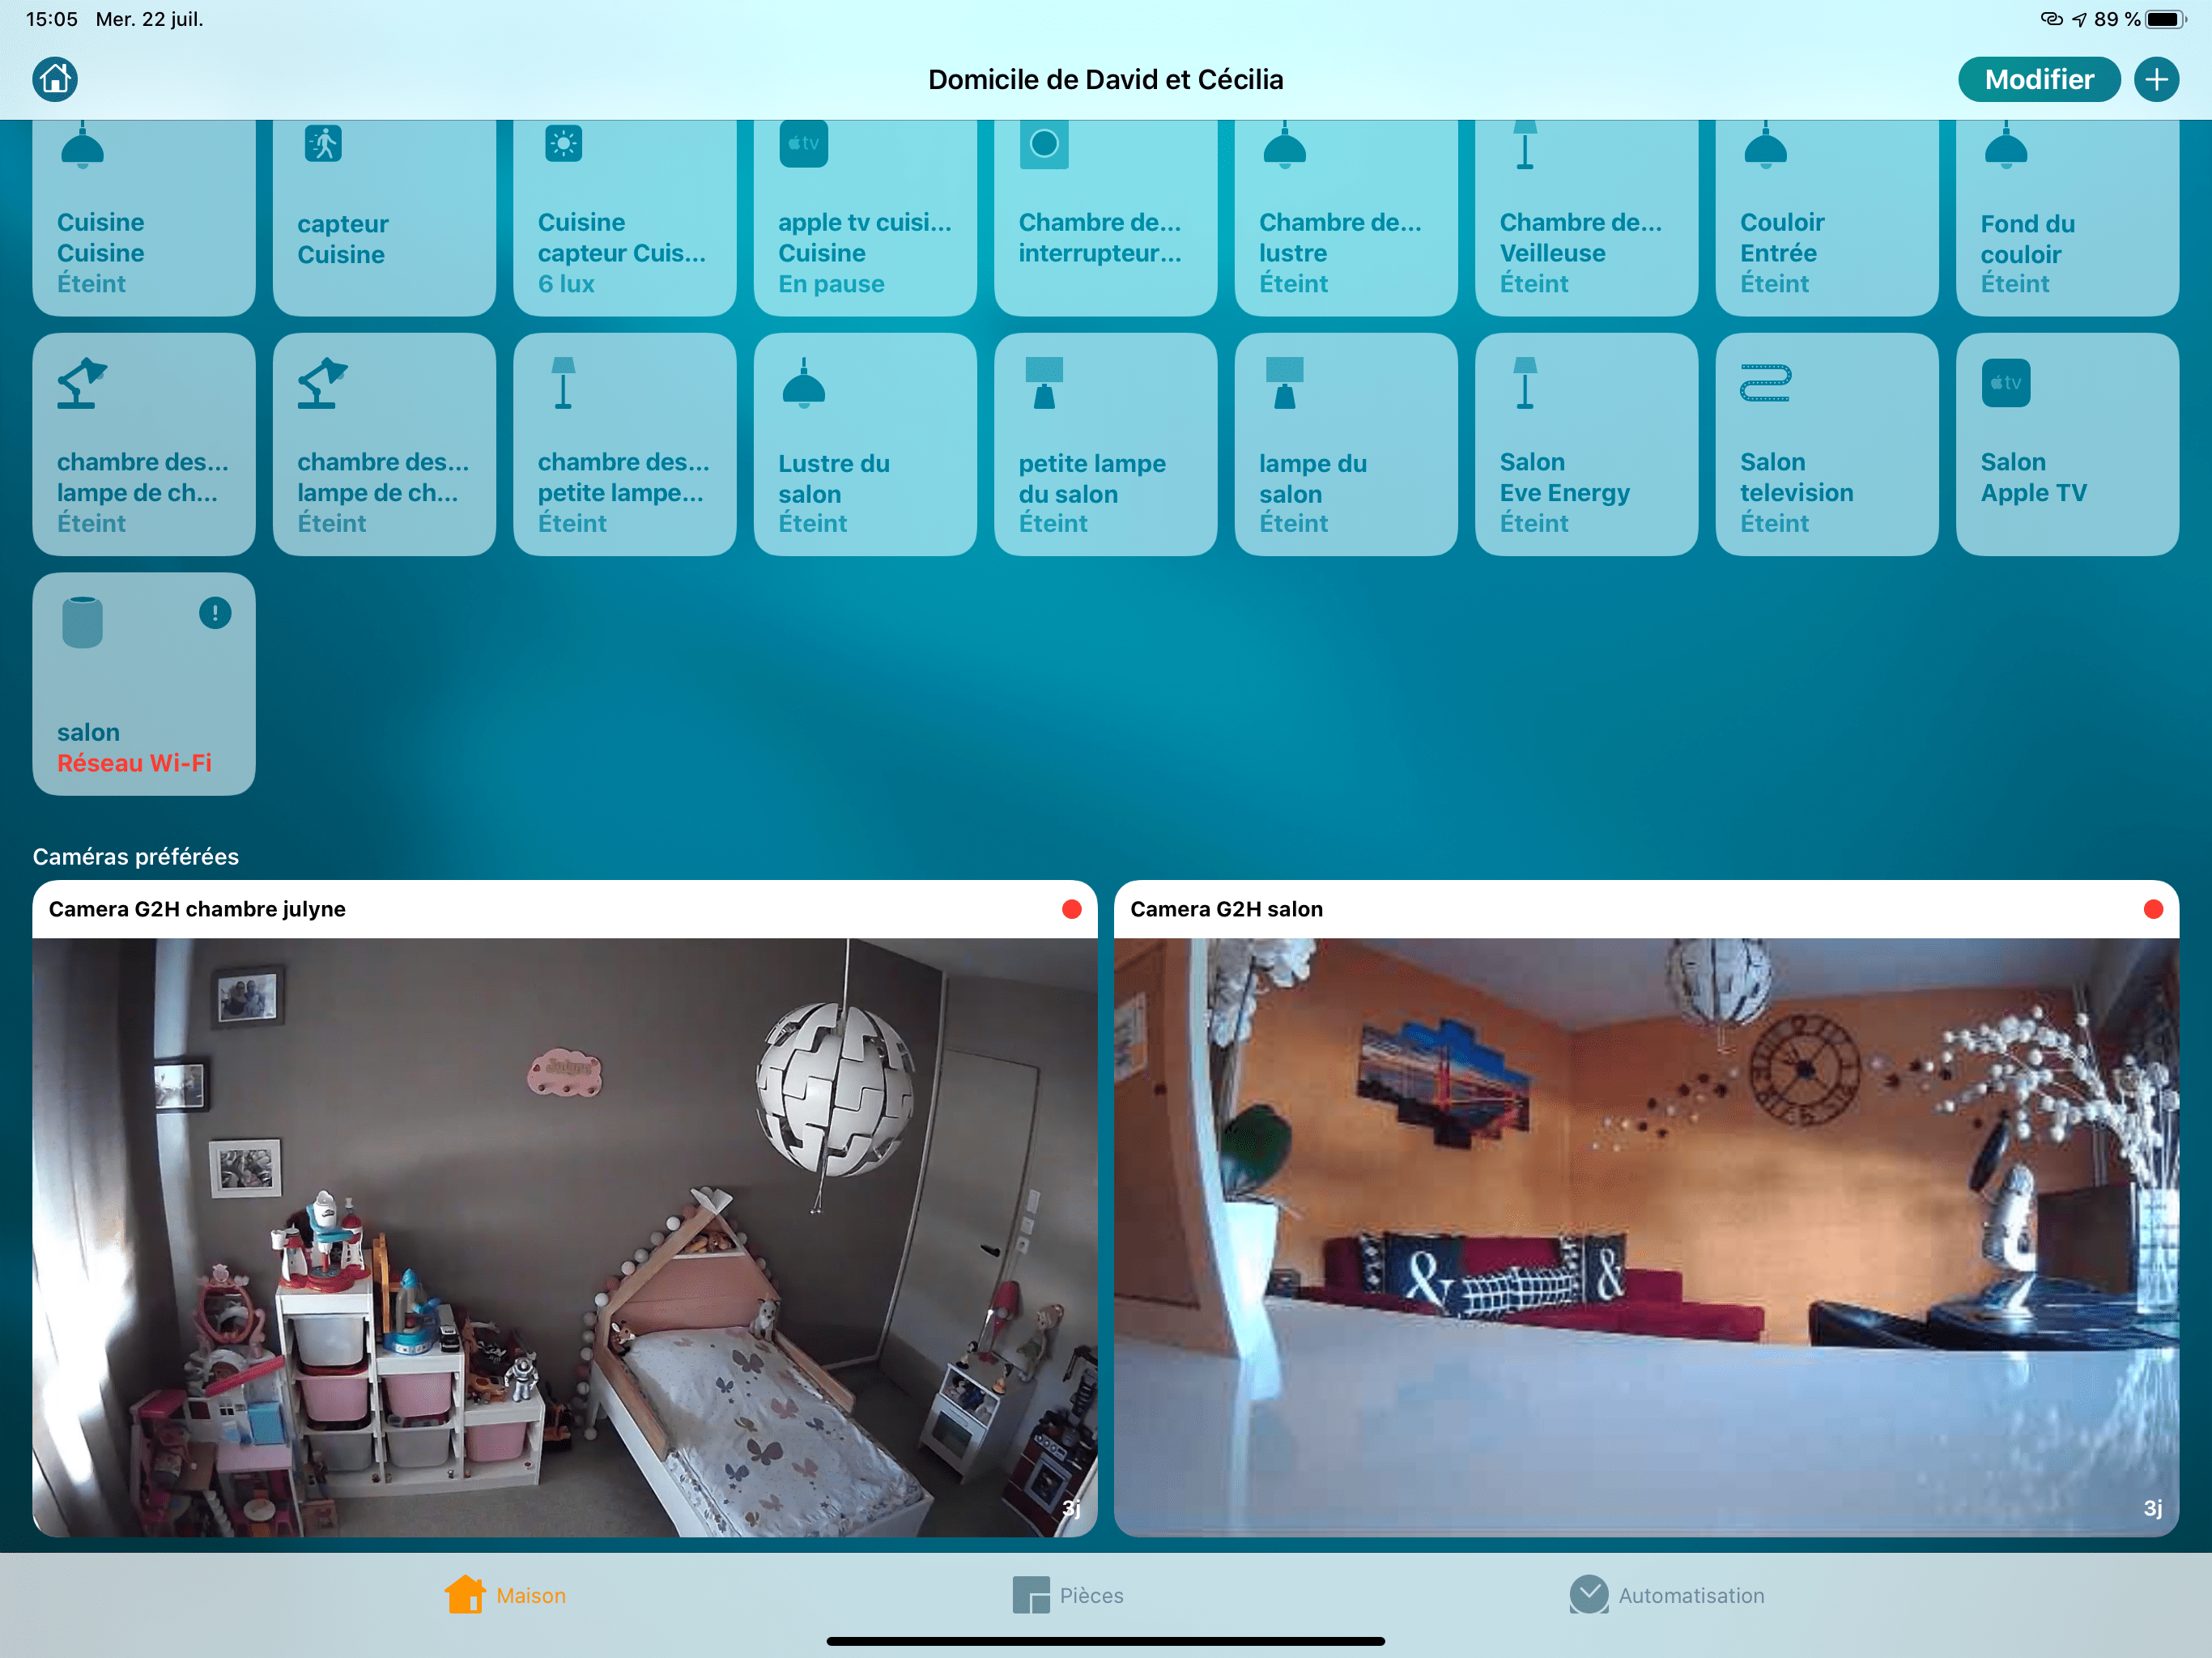Tap the home icon at top left

(55, 79)
